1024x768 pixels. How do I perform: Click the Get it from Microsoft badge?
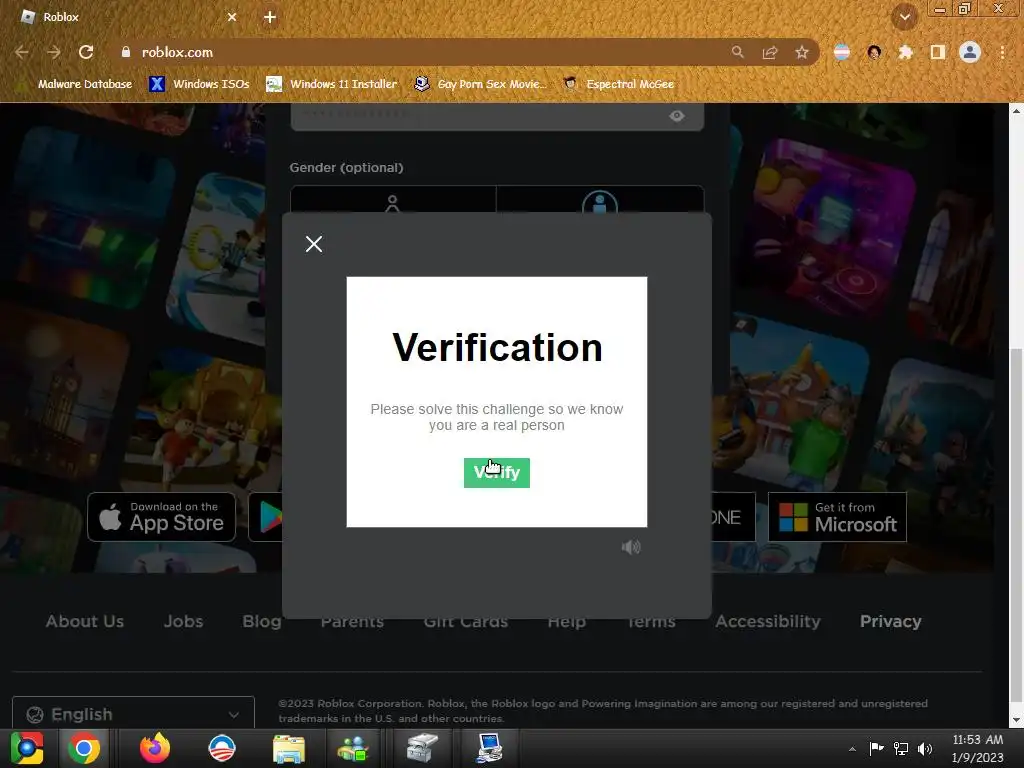837,517
